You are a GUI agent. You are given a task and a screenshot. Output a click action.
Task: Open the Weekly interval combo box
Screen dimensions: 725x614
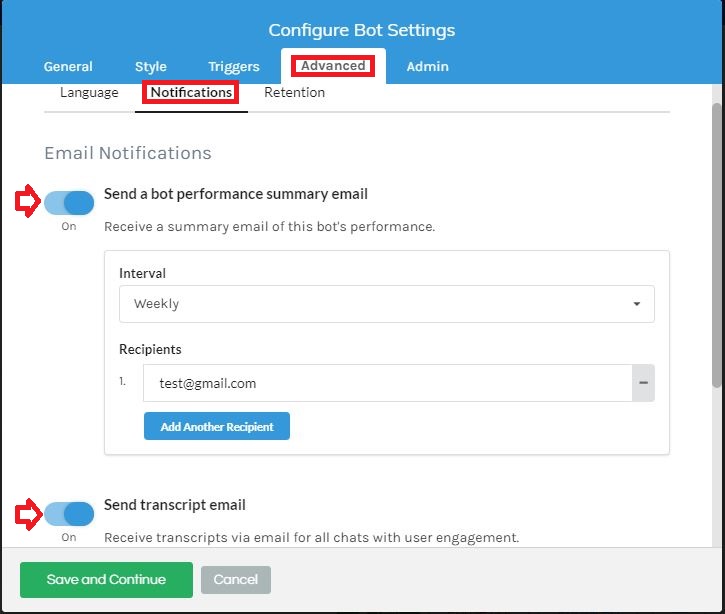tap(387, 304)
